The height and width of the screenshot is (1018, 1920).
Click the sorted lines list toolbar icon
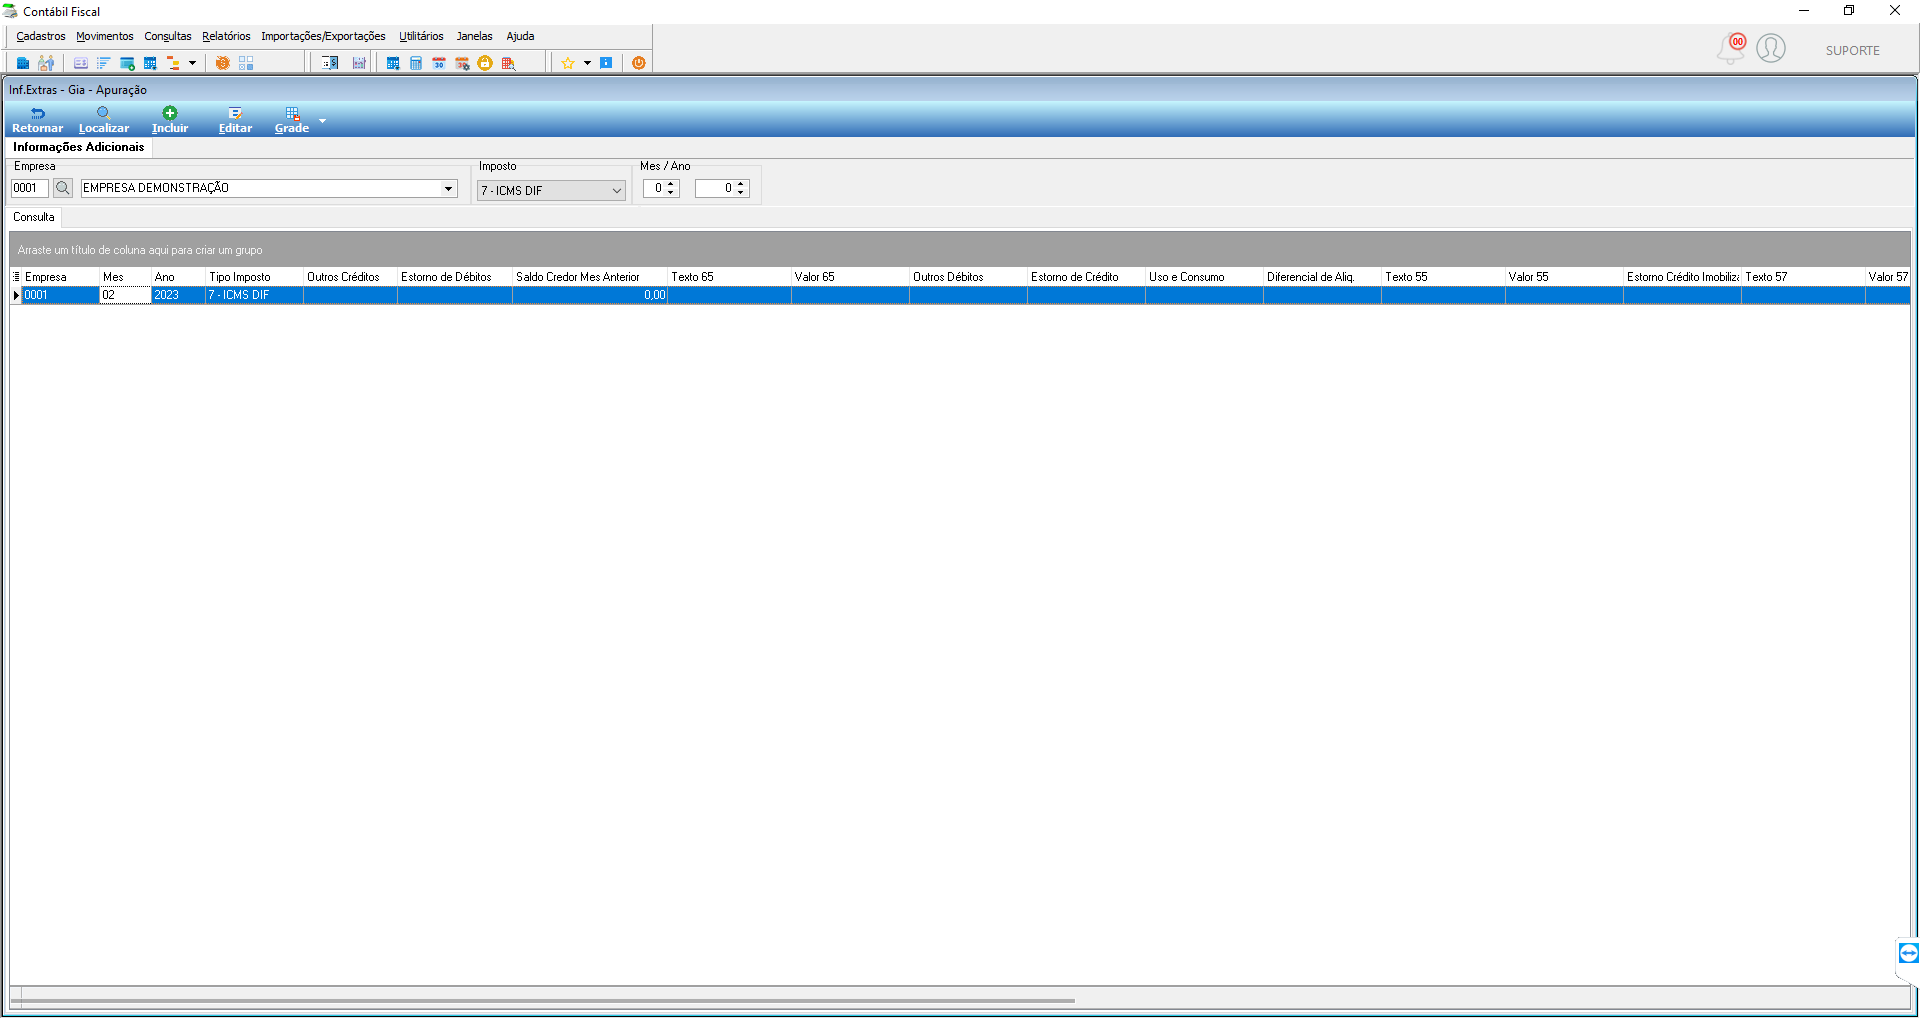103,63
